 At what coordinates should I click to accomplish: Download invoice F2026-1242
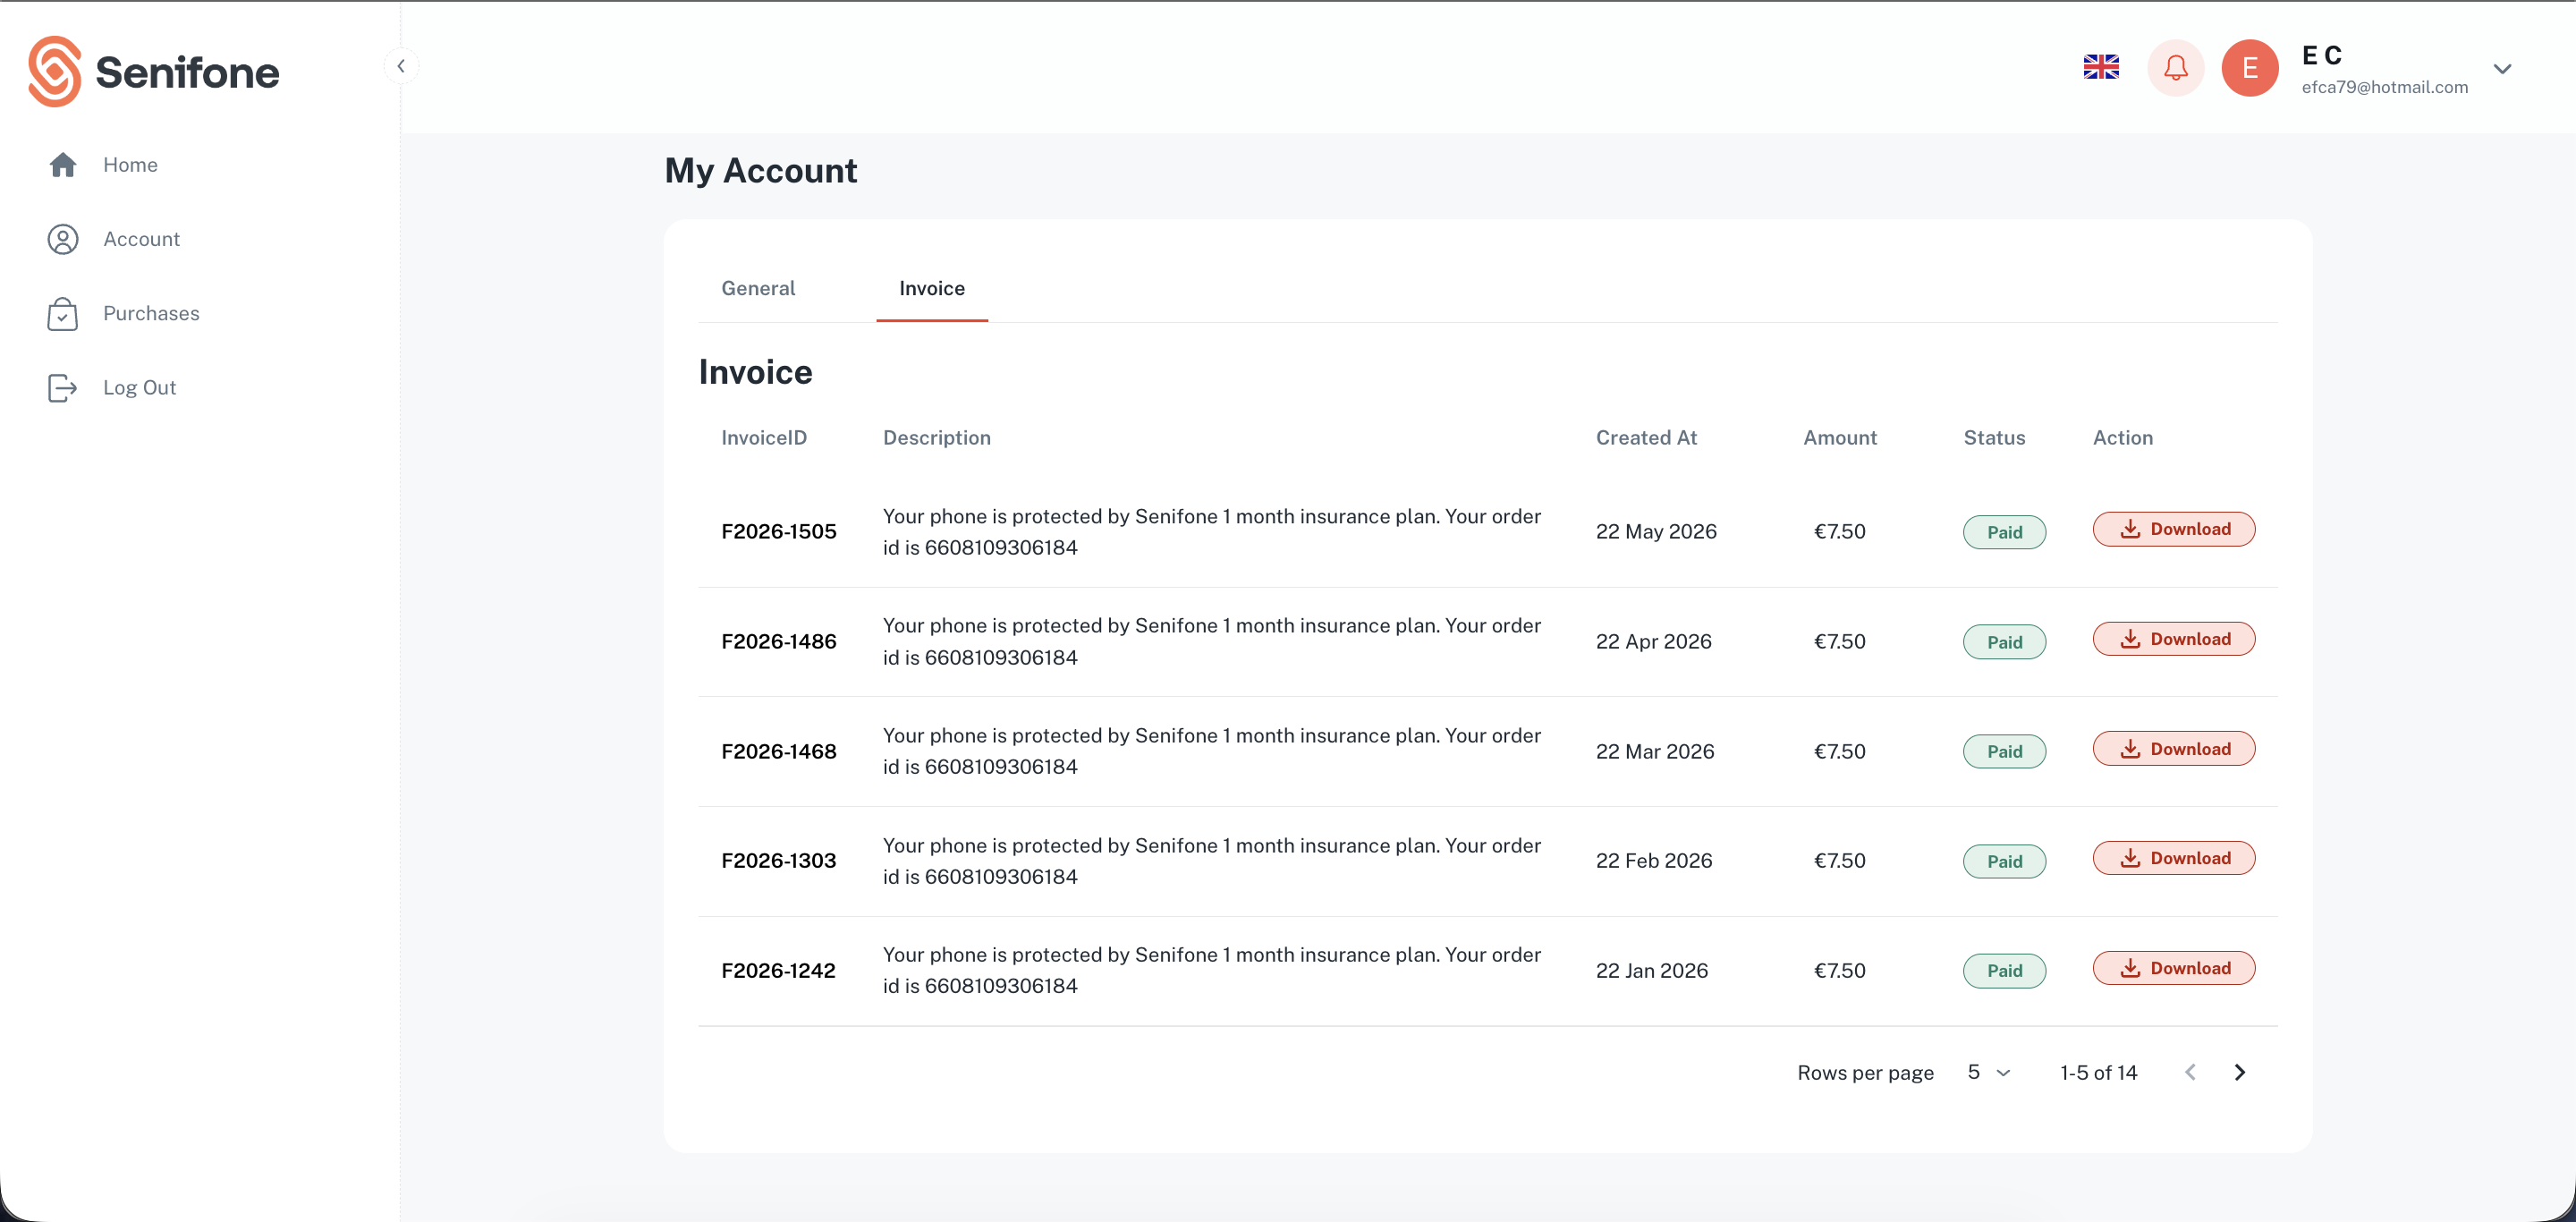coord(2174,968)
